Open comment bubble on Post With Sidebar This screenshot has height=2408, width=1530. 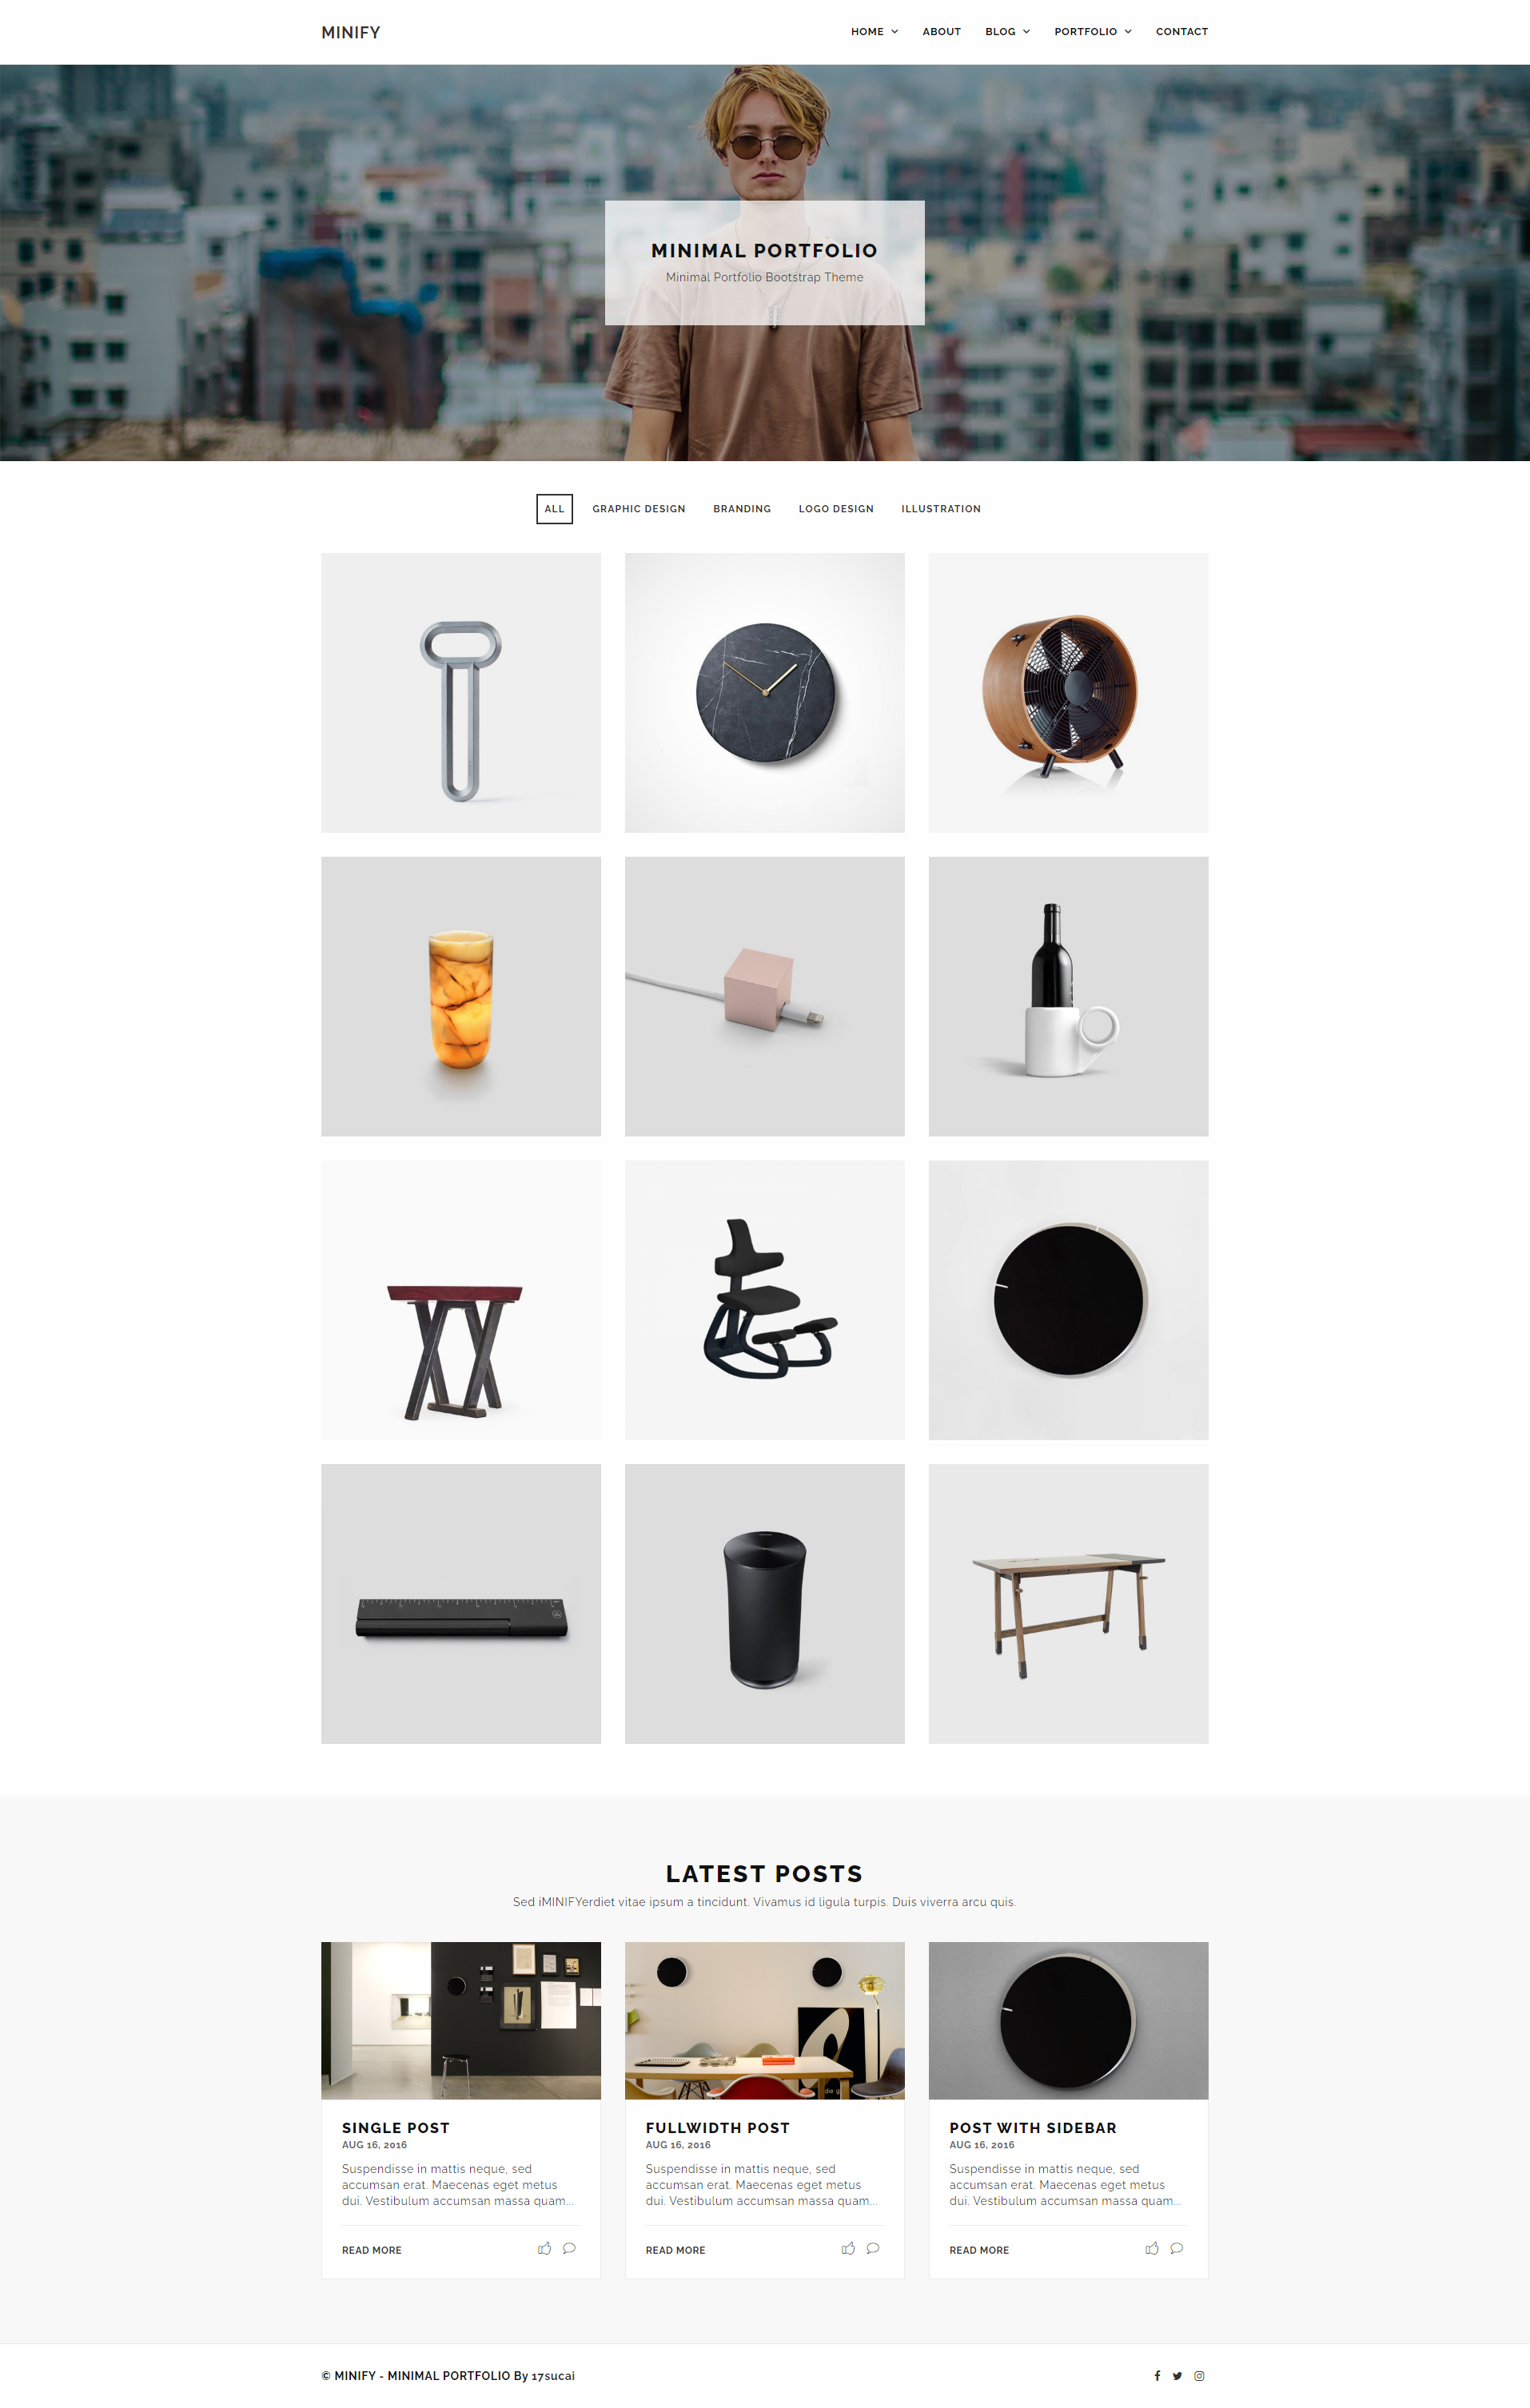click(1177, 2248)
